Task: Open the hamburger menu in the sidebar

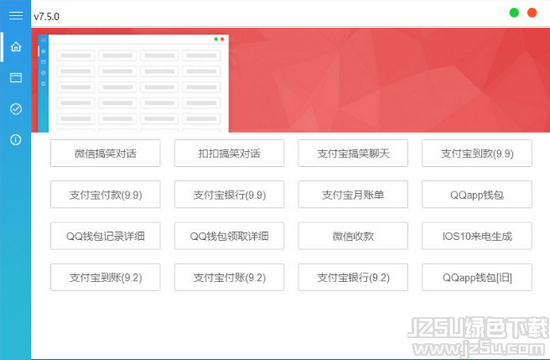Action: click(16, 15)
